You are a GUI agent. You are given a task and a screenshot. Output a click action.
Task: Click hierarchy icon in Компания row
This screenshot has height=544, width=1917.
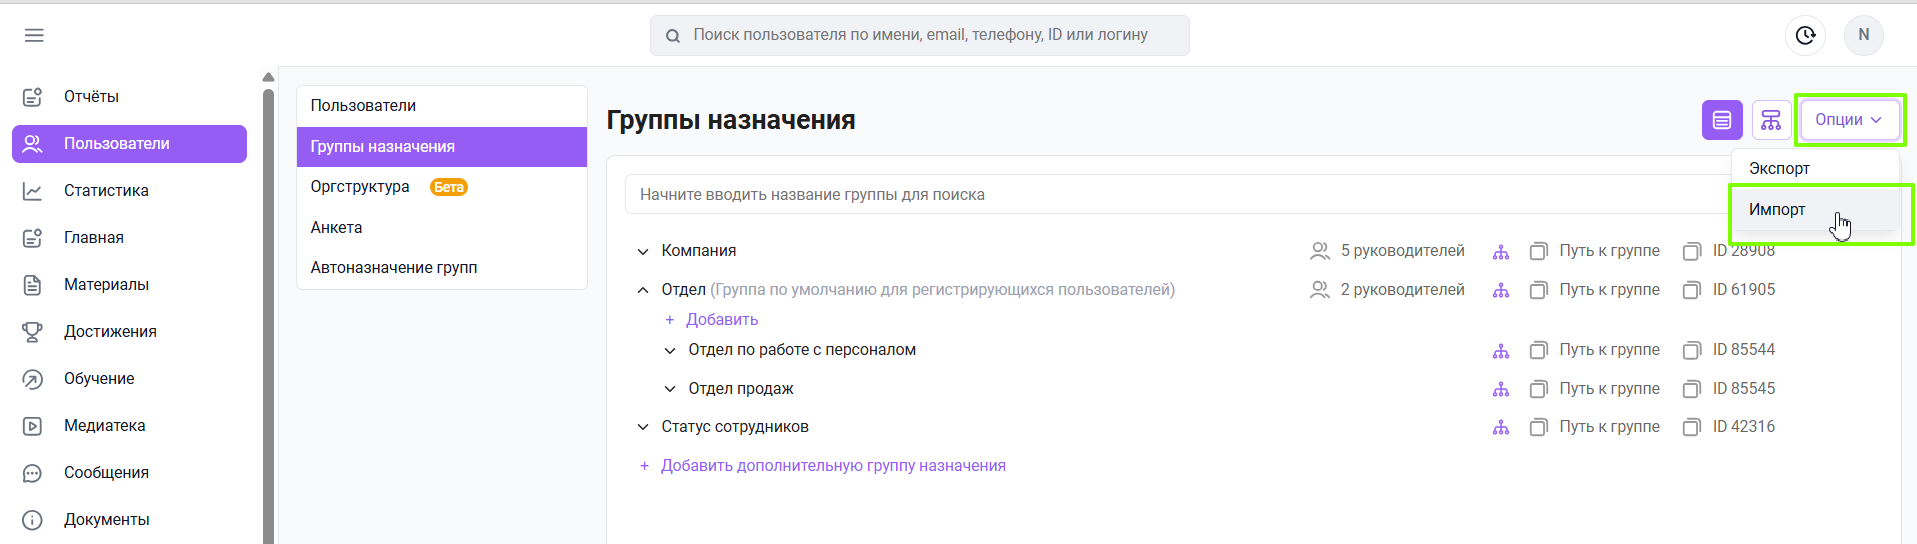[x=1501, y=252]
